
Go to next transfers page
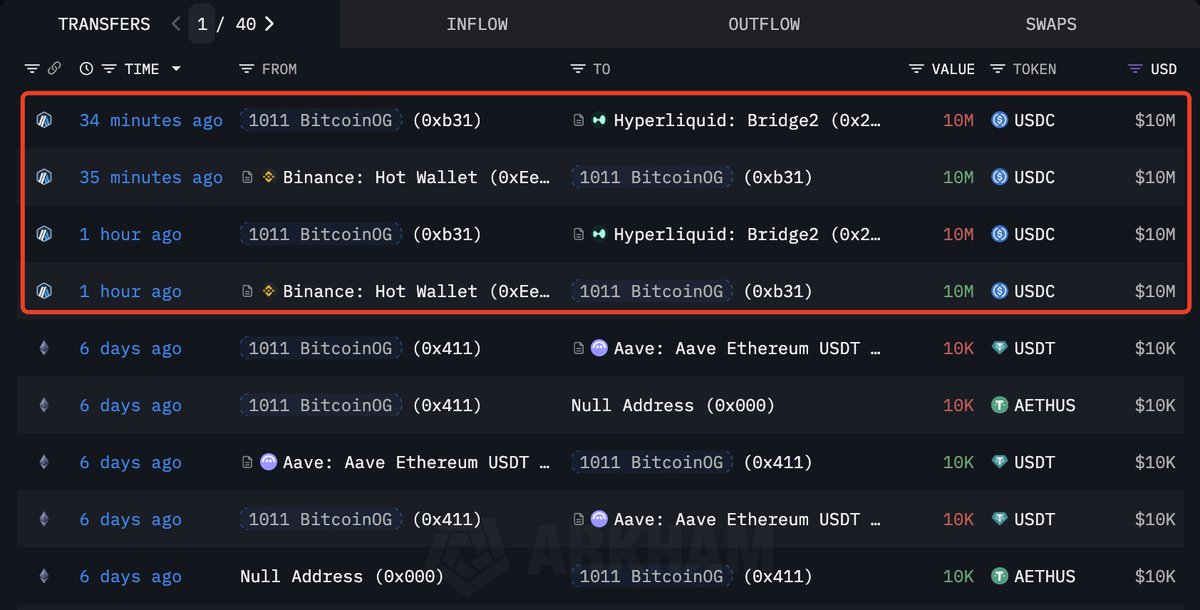click(x=270, y=24)
